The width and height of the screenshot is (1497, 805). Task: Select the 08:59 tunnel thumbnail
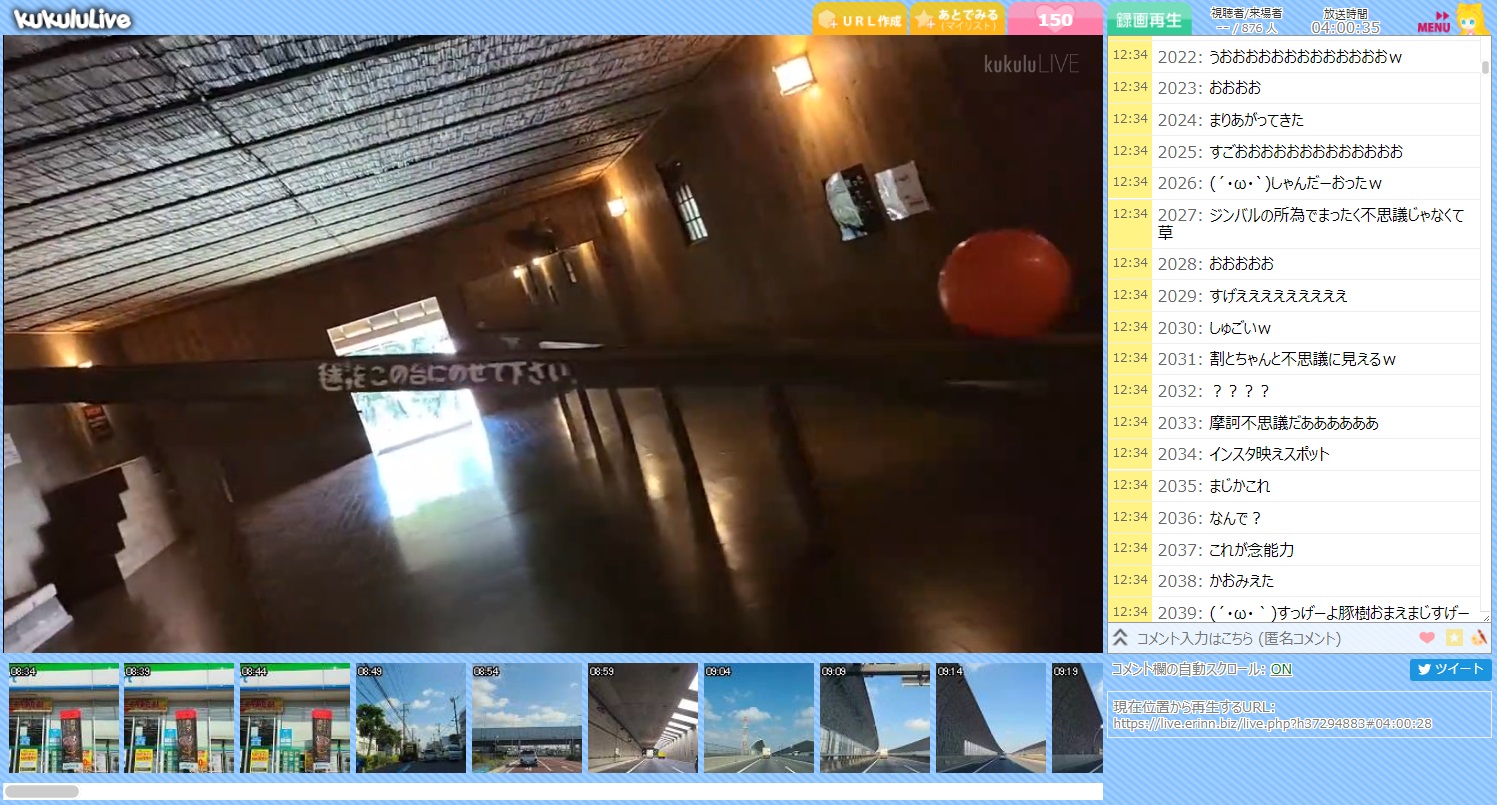[x=642, y=717]
